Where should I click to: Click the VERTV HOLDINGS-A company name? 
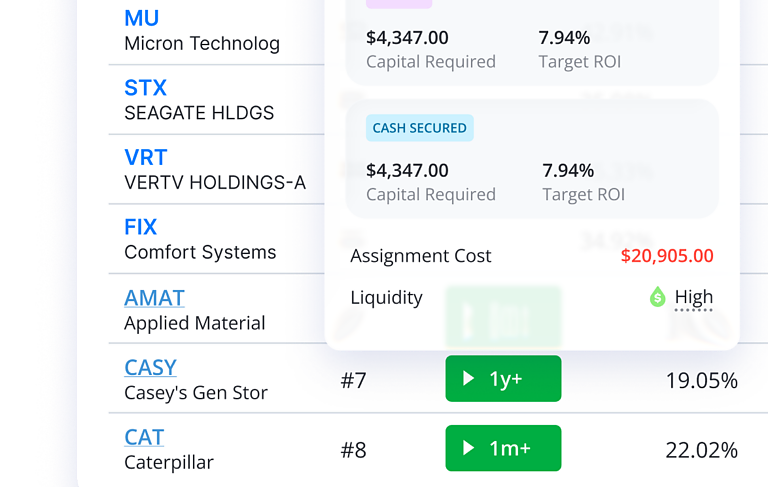215,183
